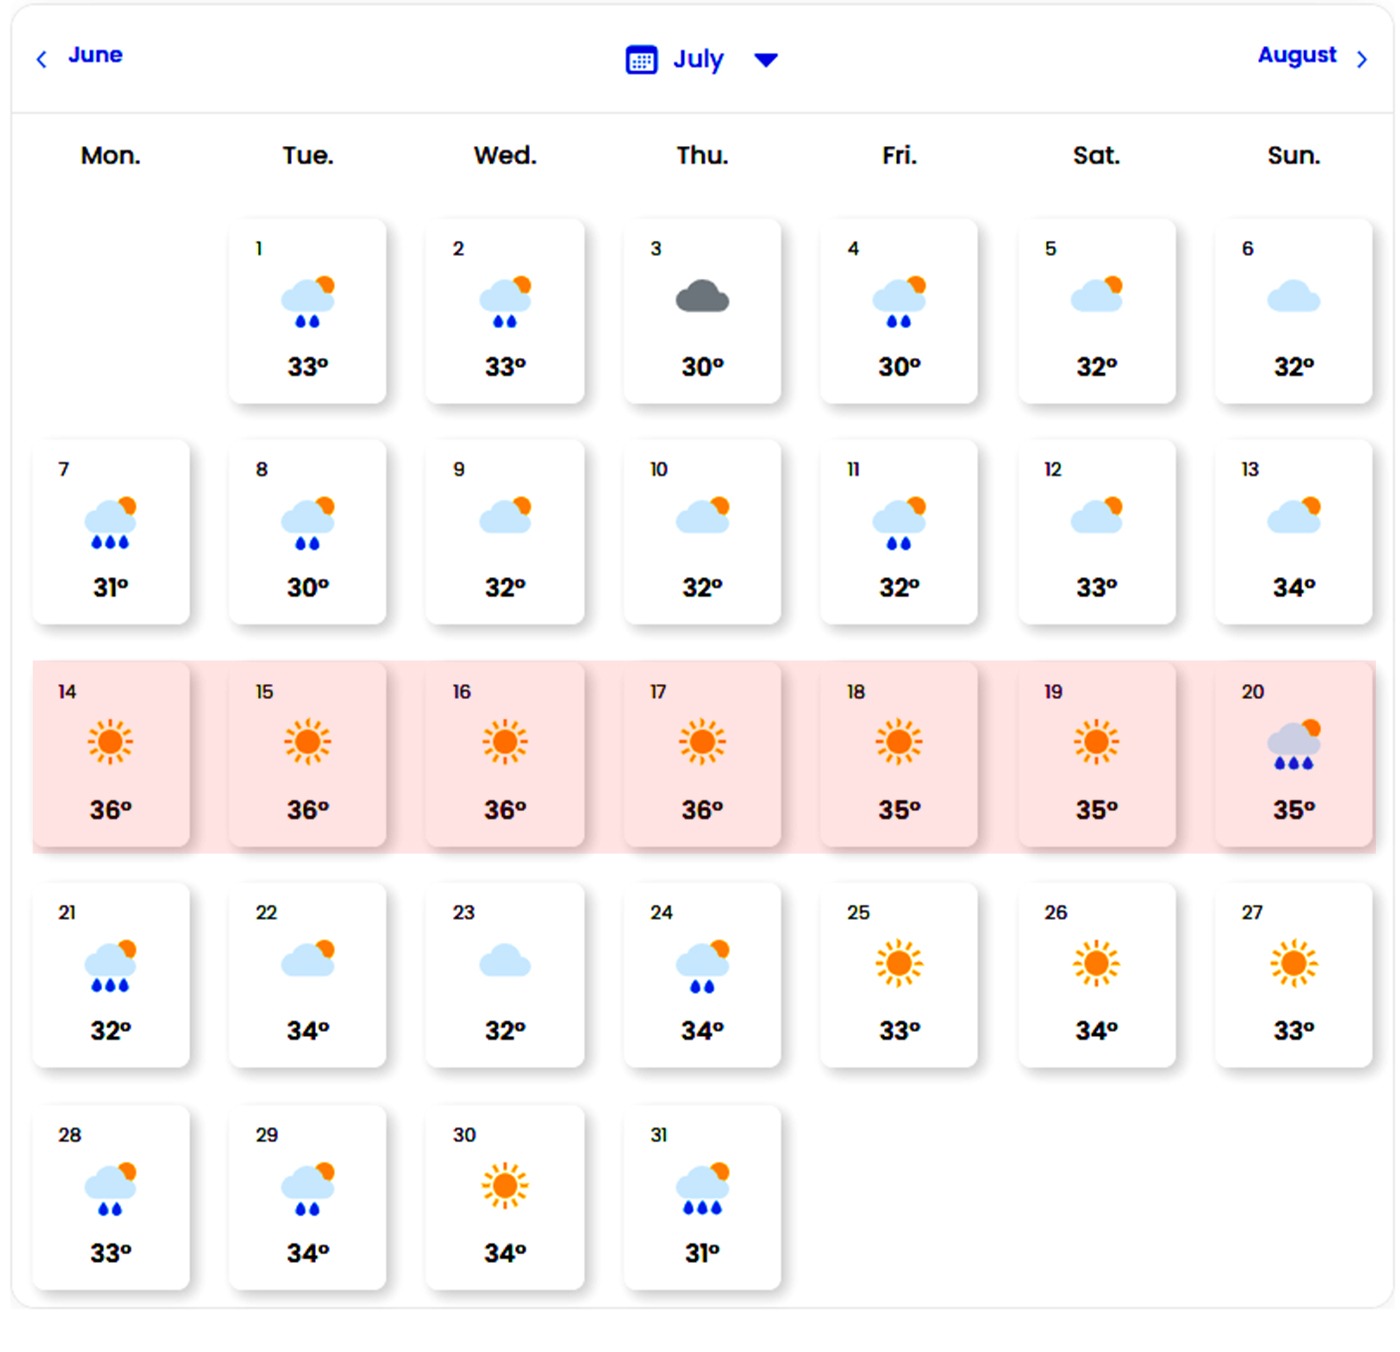Select the July month label
Viewport: 1400px width, 1352px height.
click(698, 60)
